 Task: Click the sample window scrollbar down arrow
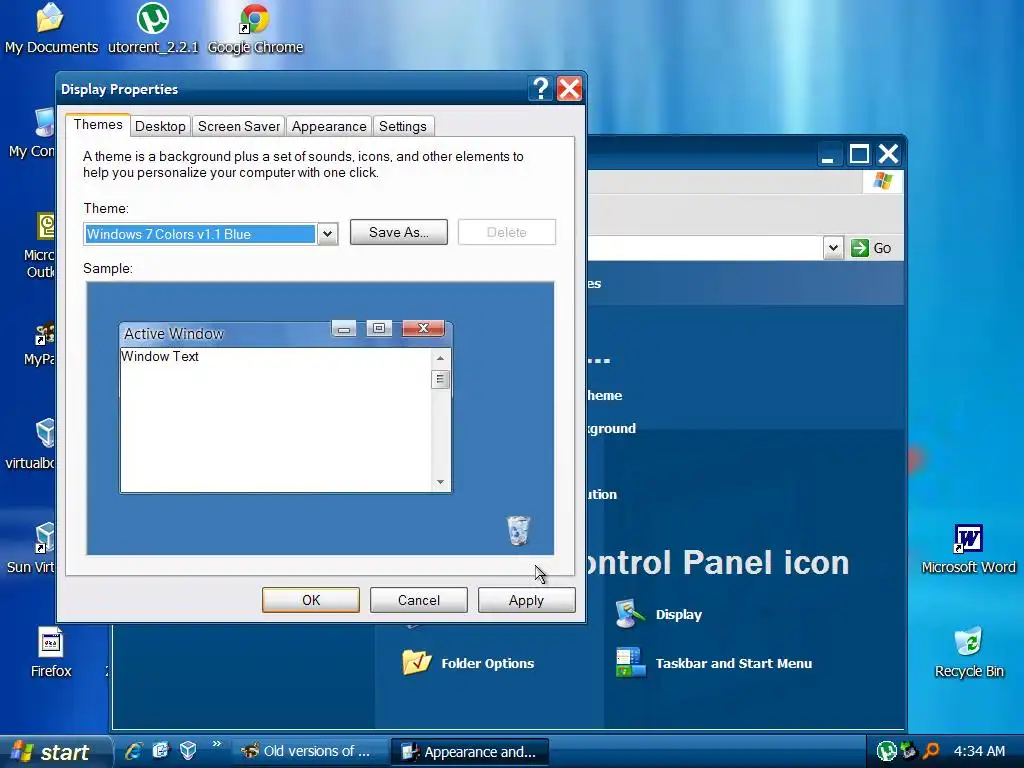click(440, 483)
